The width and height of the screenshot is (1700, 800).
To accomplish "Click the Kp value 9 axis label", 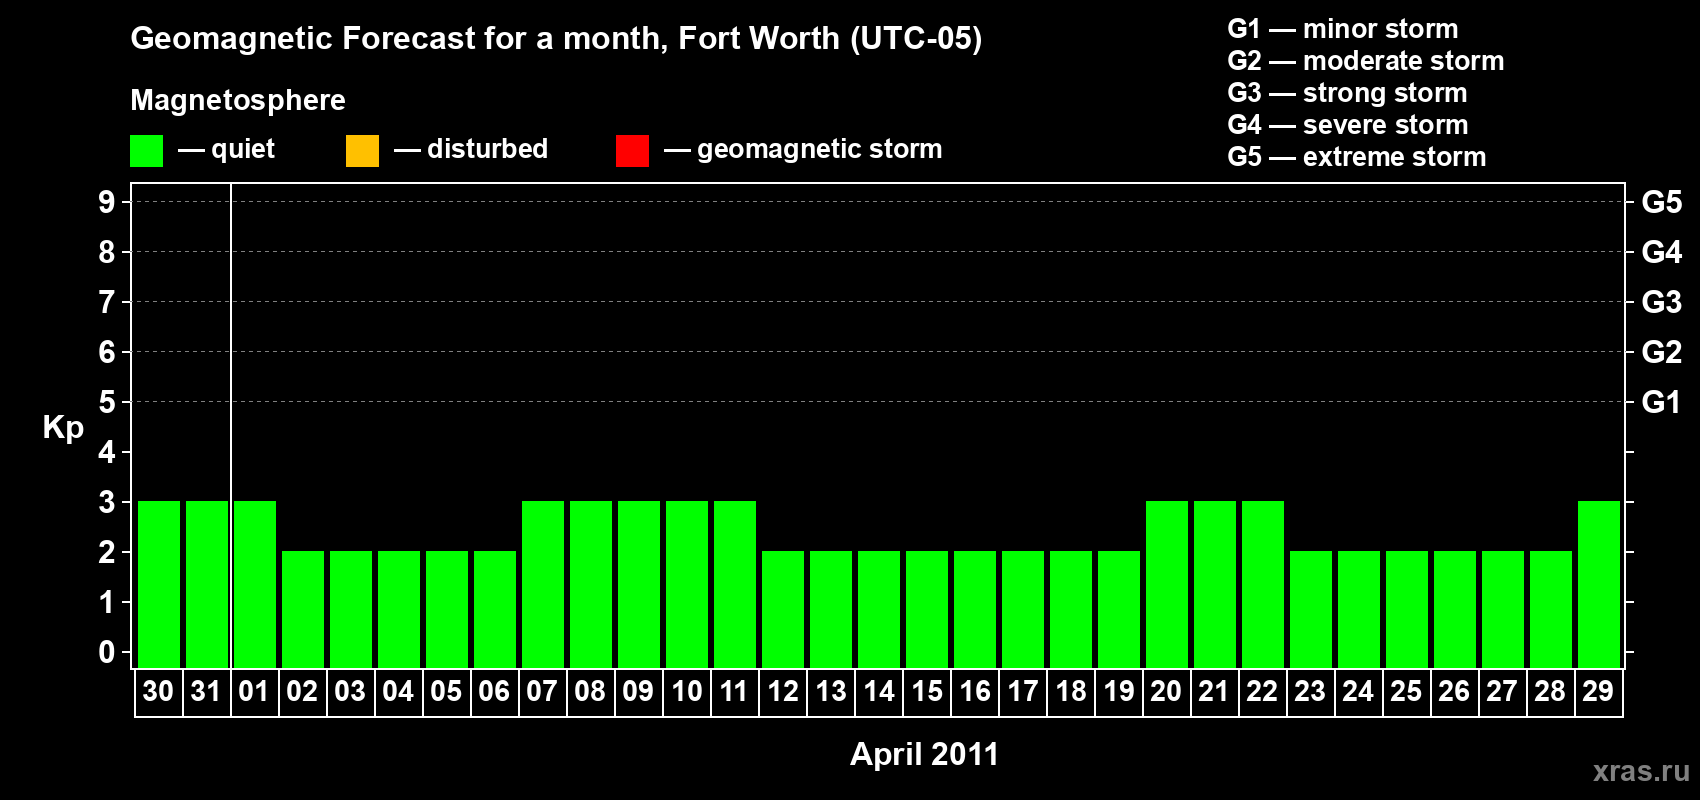I will tap(106, 202).
